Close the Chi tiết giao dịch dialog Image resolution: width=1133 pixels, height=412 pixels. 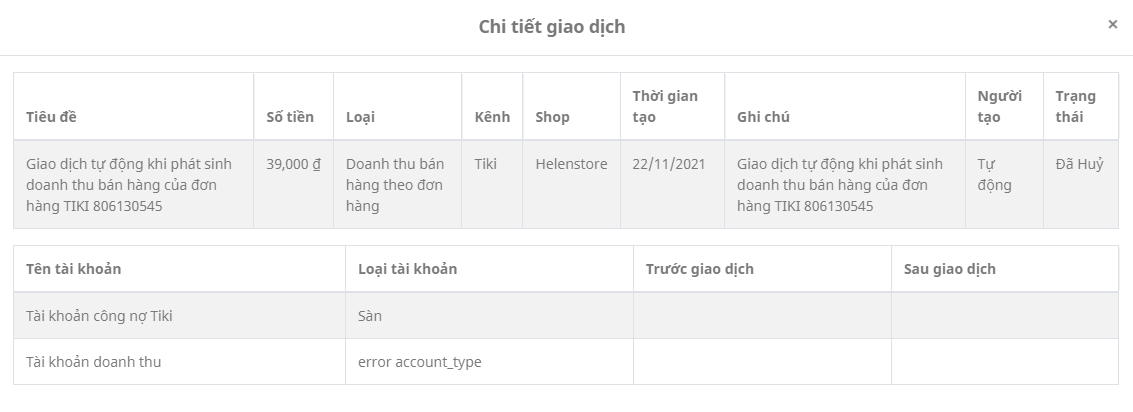(1112, 25)
